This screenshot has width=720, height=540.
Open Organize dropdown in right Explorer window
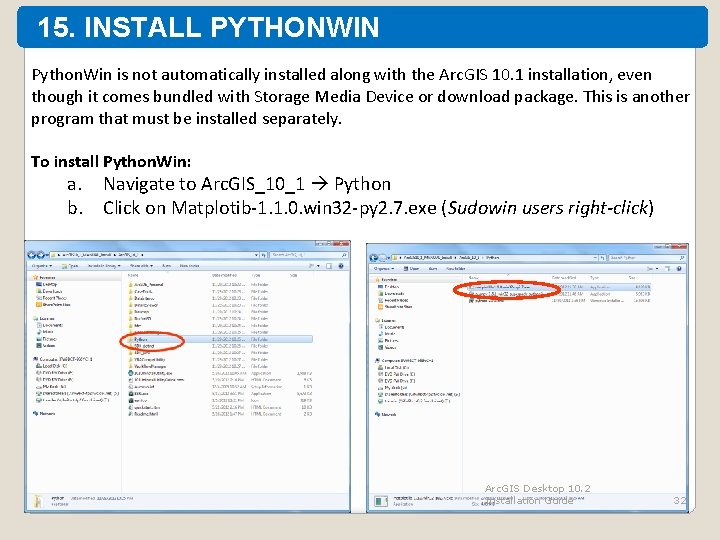tap(384, 269)
